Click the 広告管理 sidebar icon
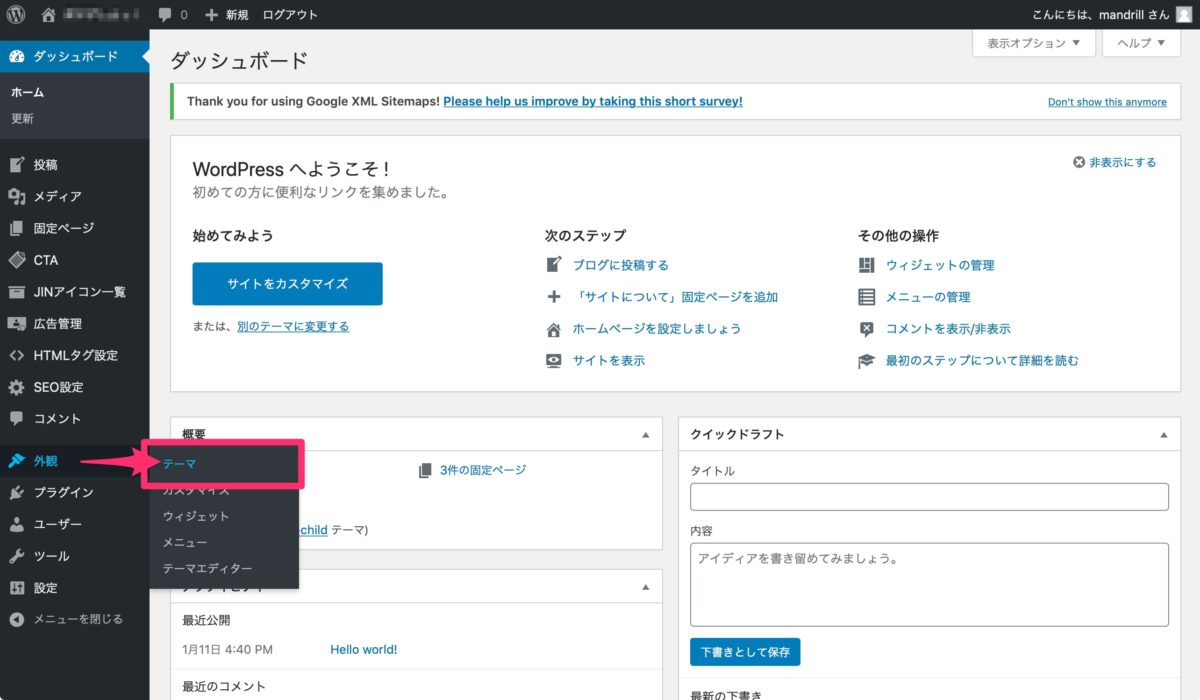This screenshot has height=700, width=1200. (17, 324)
